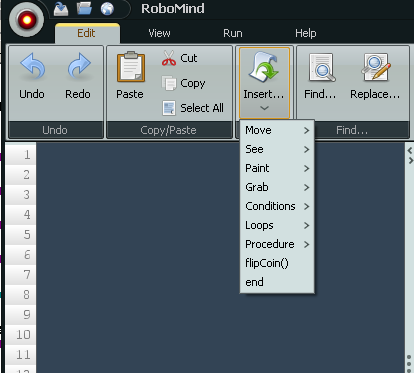The image size is (414, 373).
Task: Open the Replace... dialog
Action: pyautogui.click(x=375, y=77)
